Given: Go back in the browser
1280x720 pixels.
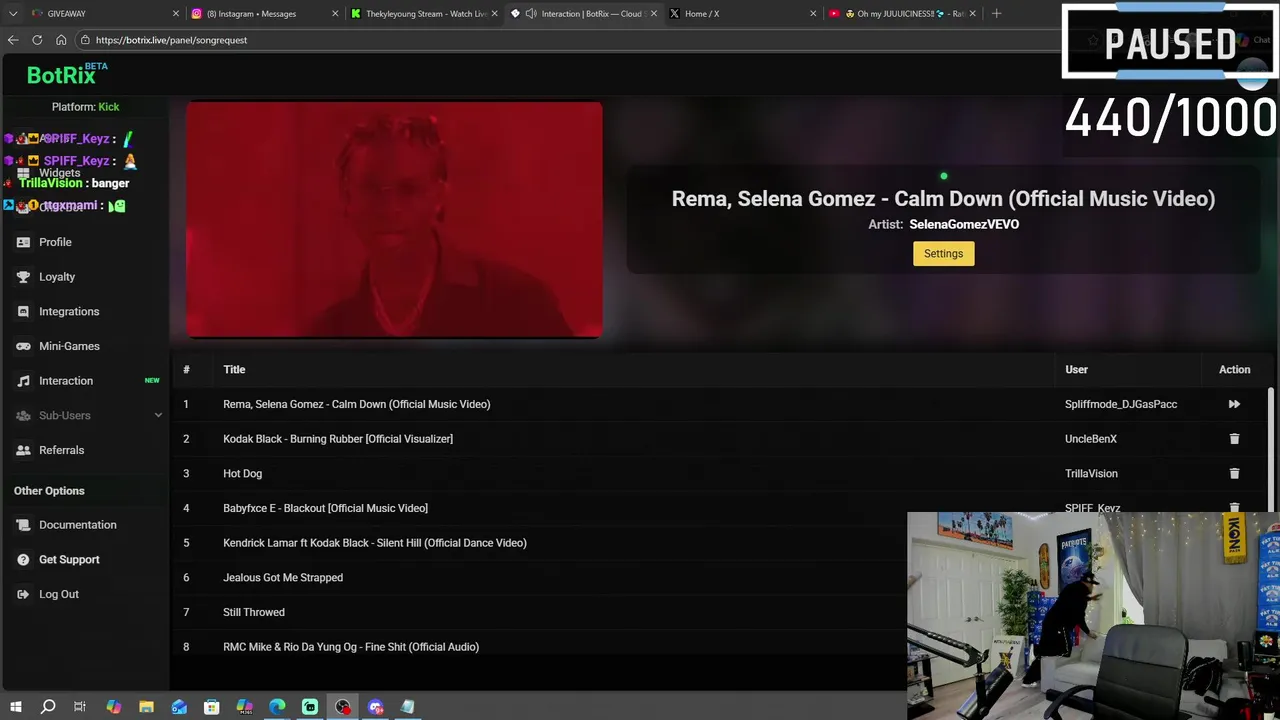Looking at the screenshot, I should click(13, 40).
